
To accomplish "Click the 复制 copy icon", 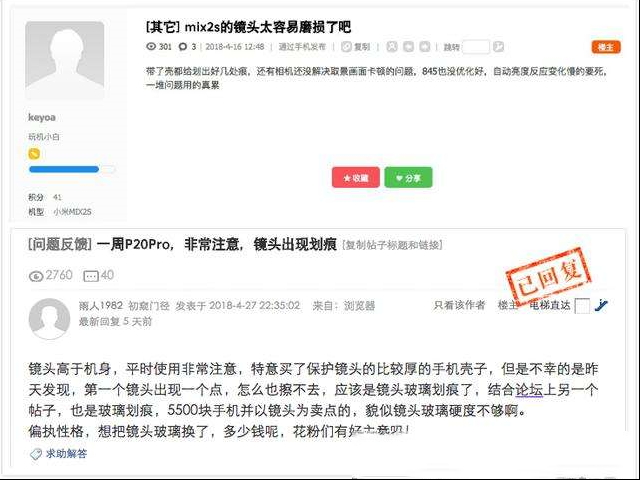I will [x=346, y=47].
